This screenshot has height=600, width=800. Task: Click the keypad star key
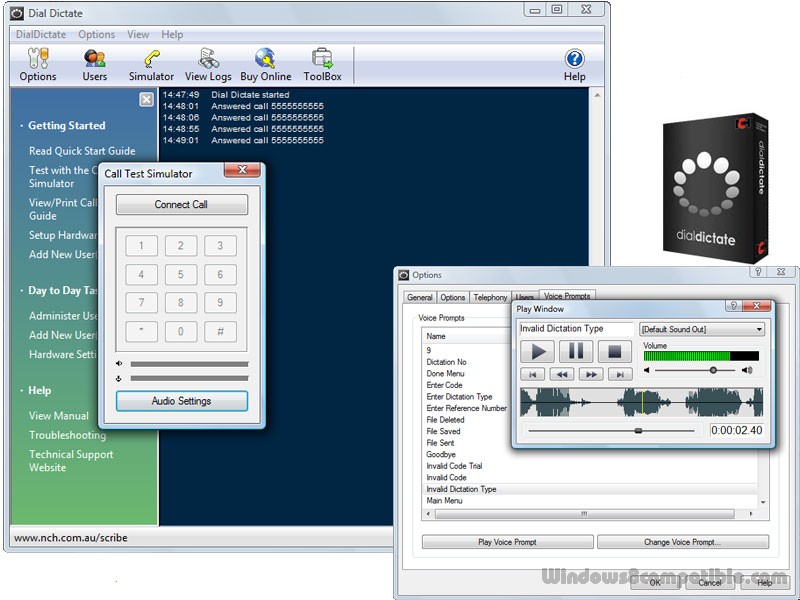tap(141, 331)
